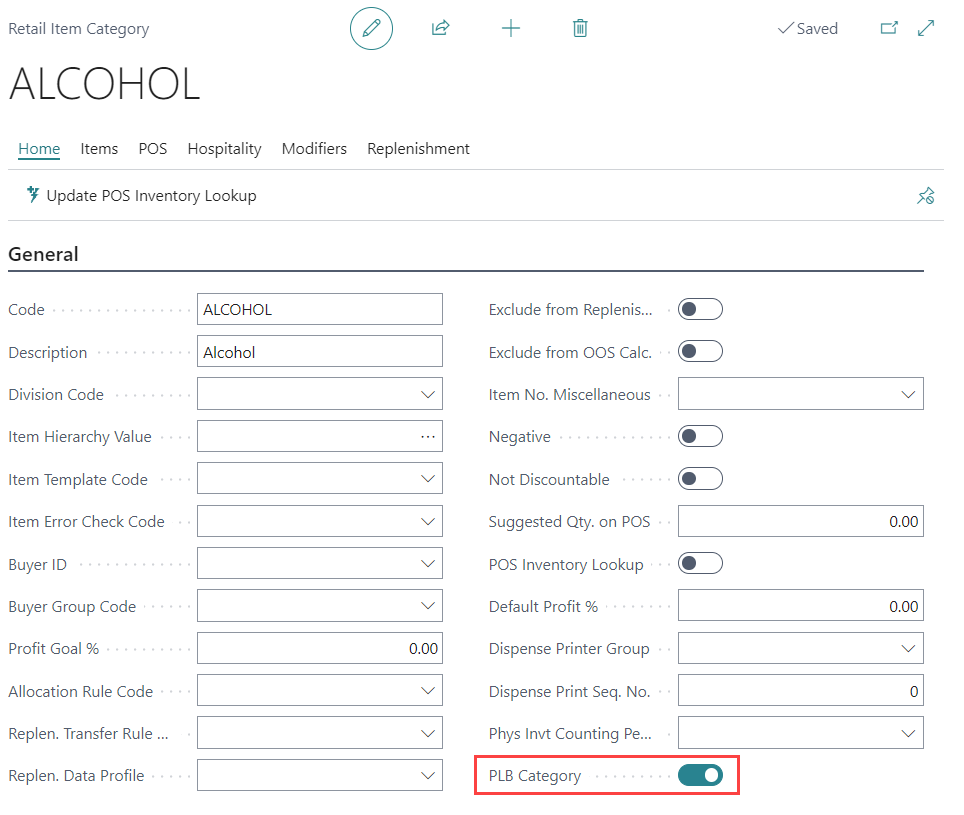Screen dimensions: 964x815
Task: Toggle the Negative switch on
Action: coord(700,437)
